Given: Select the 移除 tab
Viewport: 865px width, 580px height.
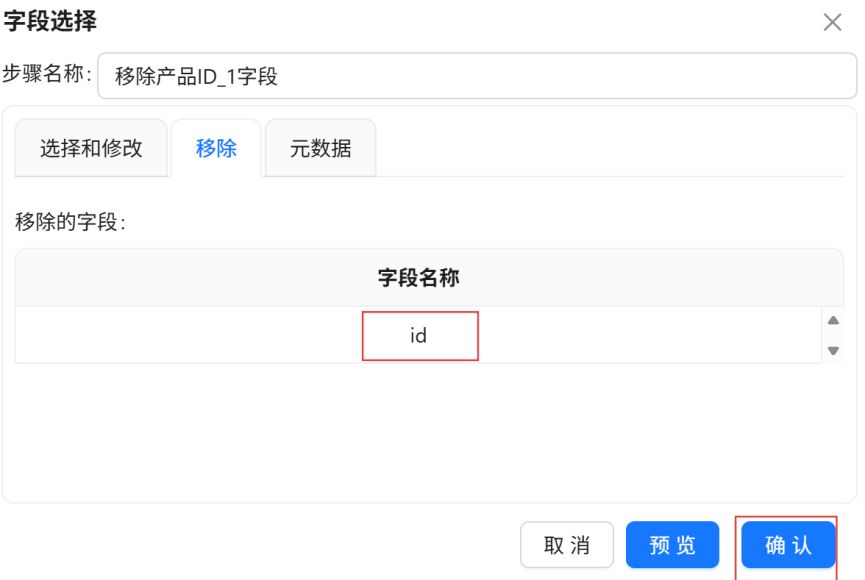Looking at the screenshot, I should (x=216, y=148).
